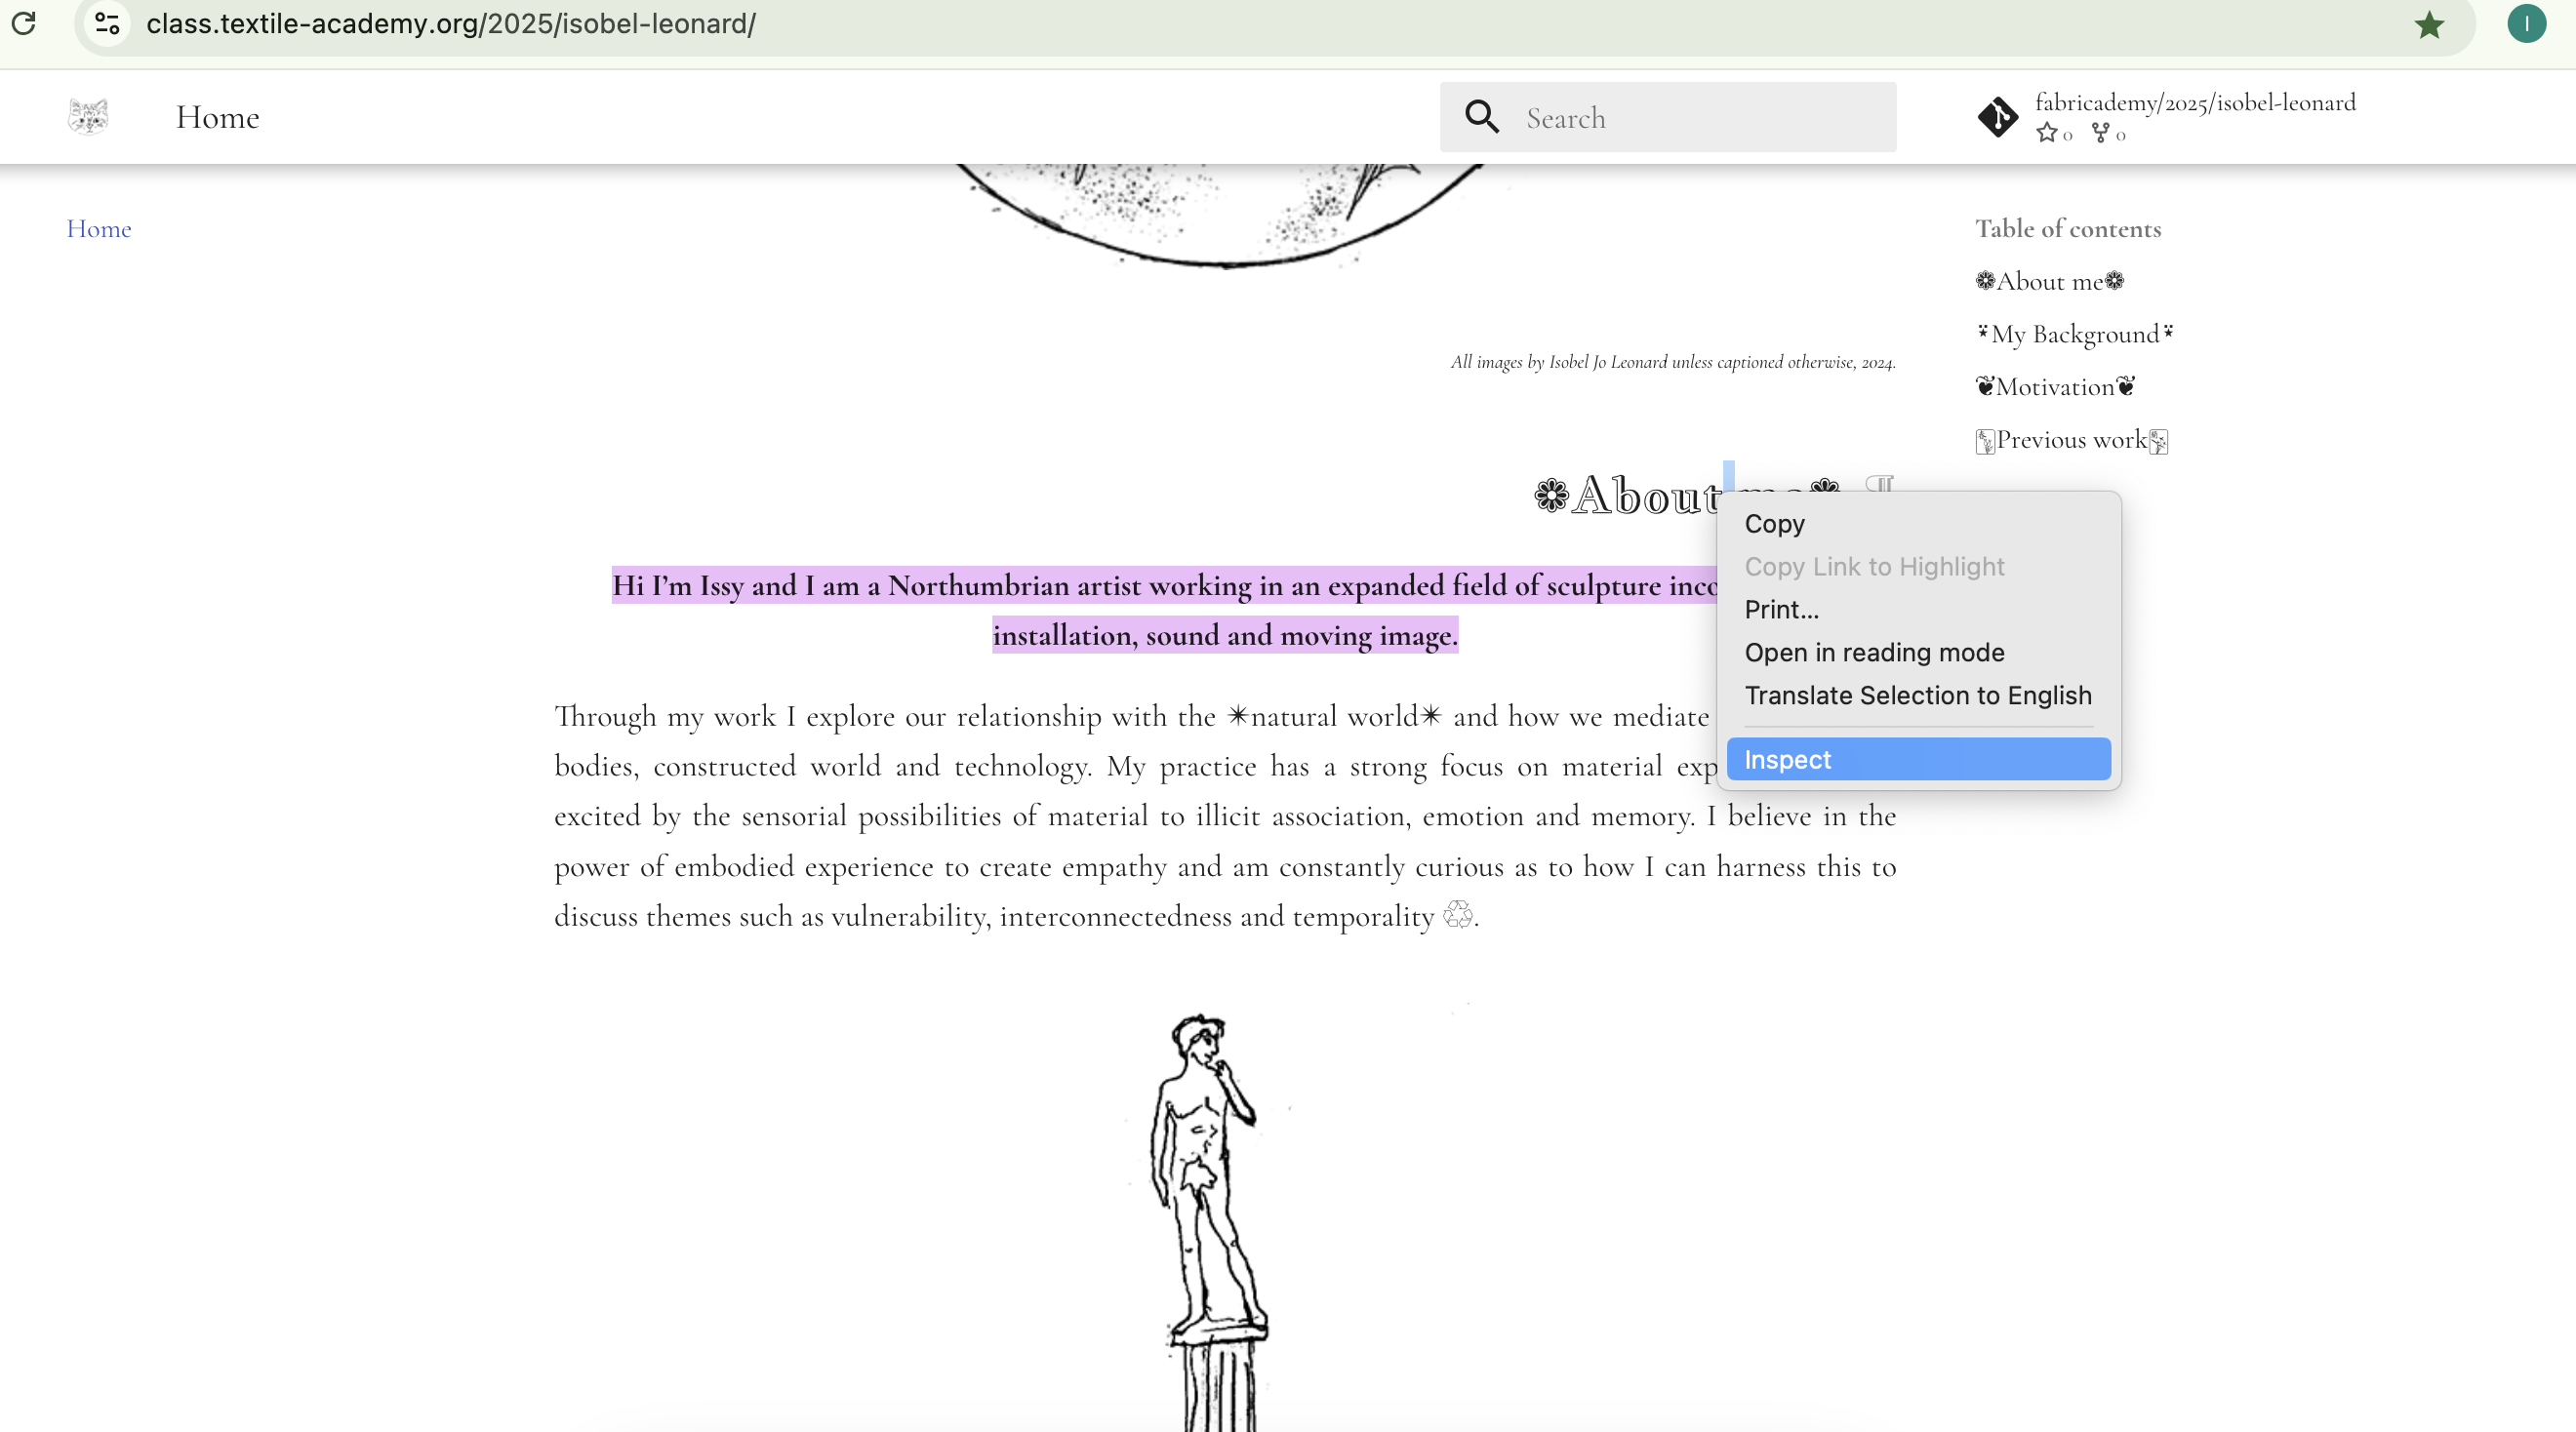Click the 'About me' table of contents link

2051,280
